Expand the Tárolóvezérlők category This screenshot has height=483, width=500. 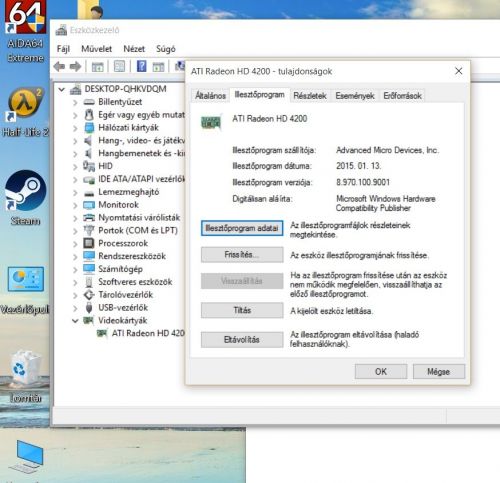(x=75, y=295)
